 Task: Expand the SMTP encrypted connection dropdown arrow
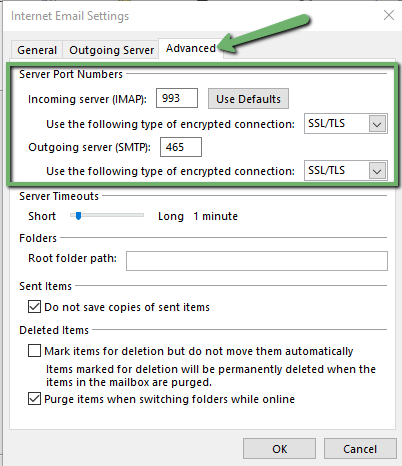[x=377, y=171]
